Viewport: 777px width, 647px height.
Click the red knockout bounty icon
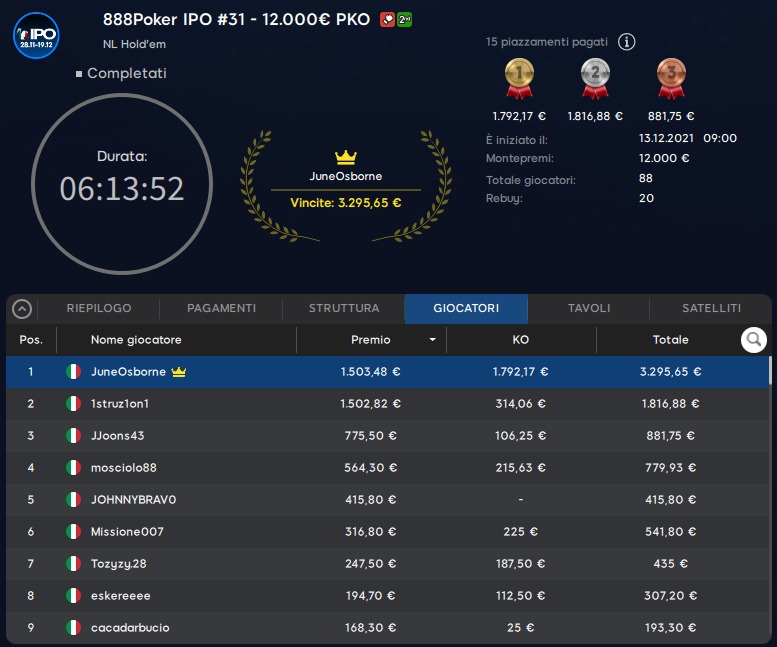click(387, 19)
